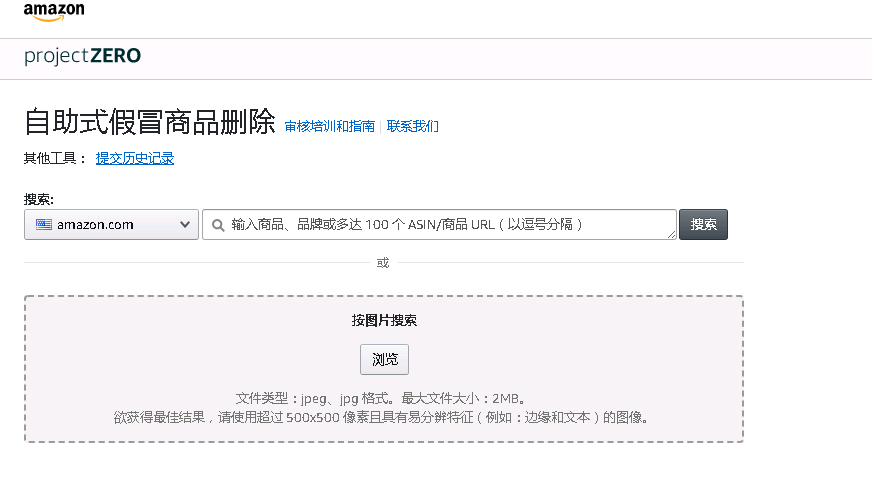The height and width of the screenshot is (482, 872).
Task: Open 提交历史记录 link
Action: tap(135, 158)
